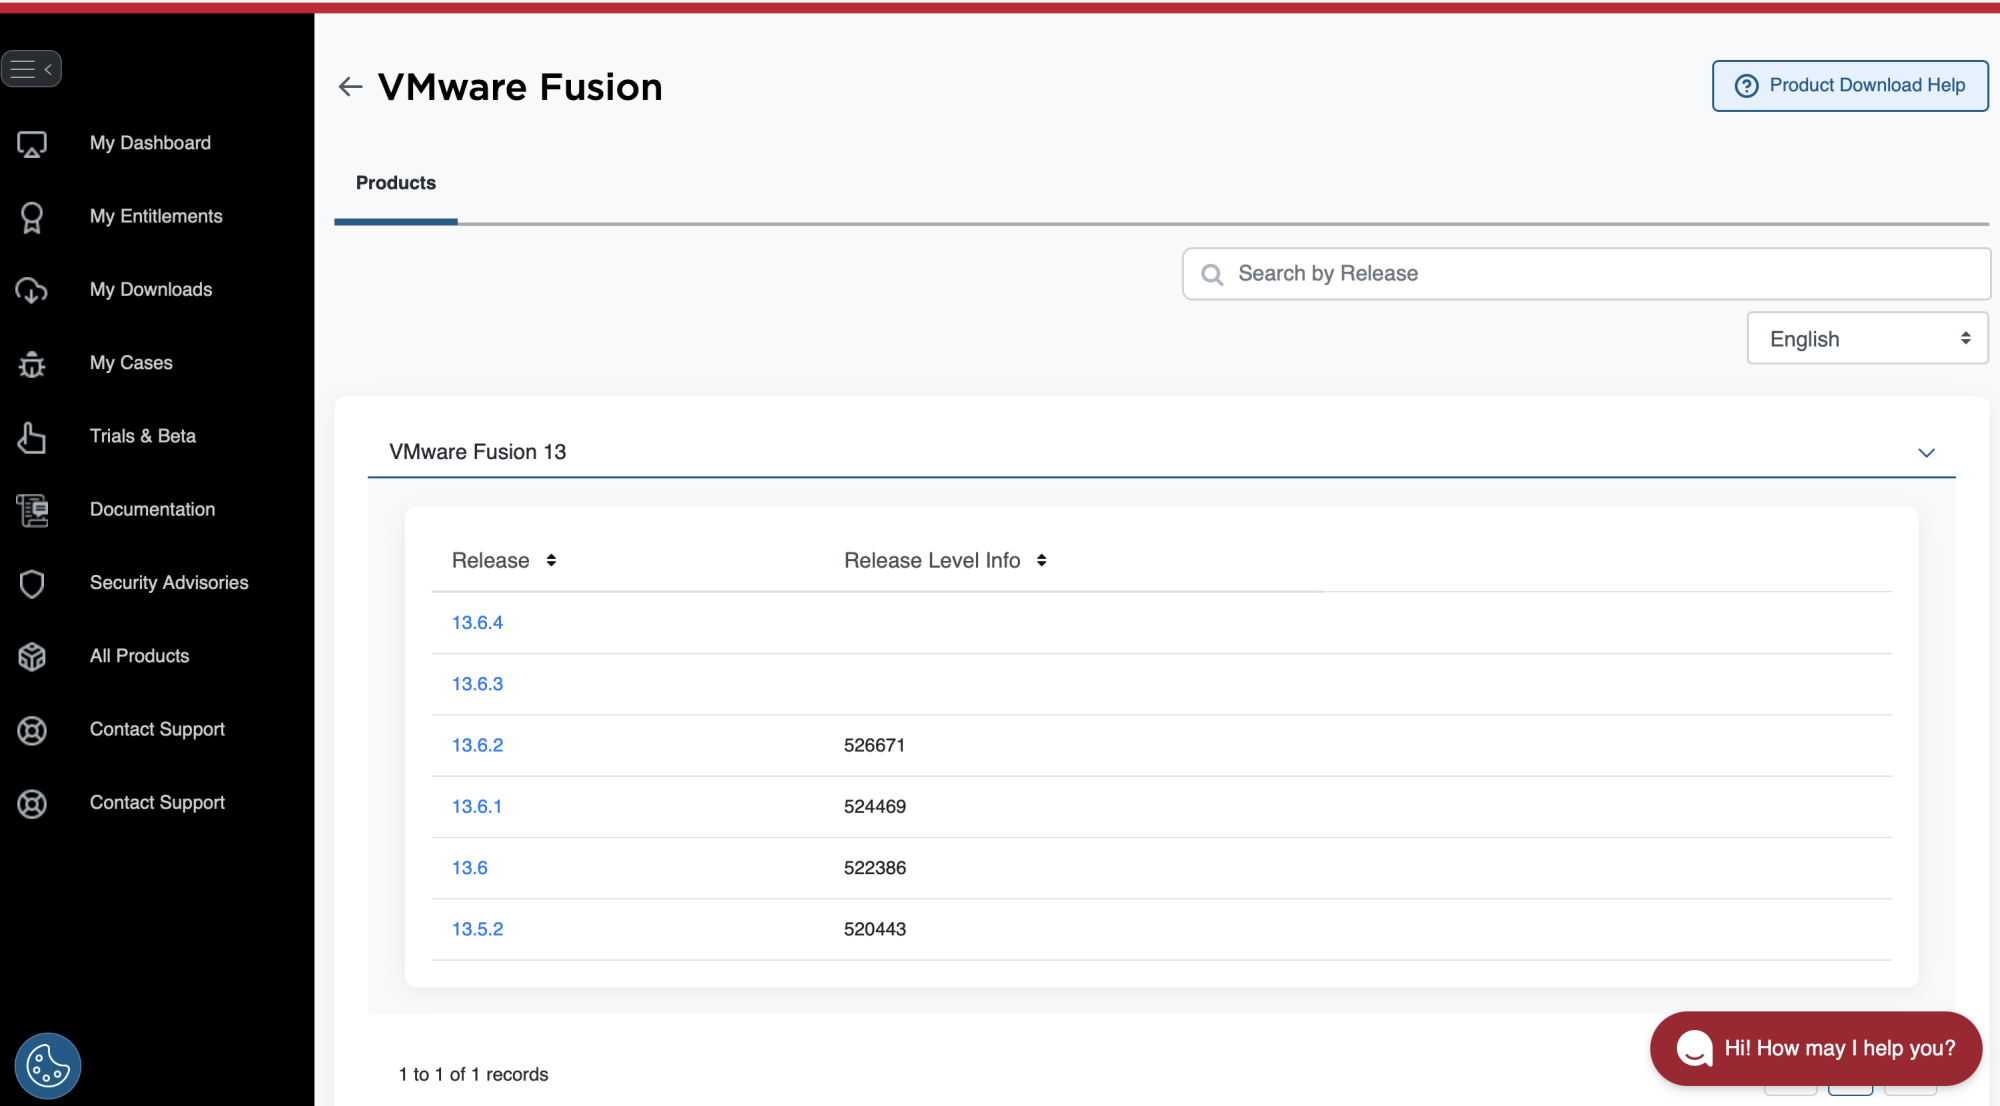Click the All Products cube icon
Screen dimensions: 2000x1106
(32, 657)
